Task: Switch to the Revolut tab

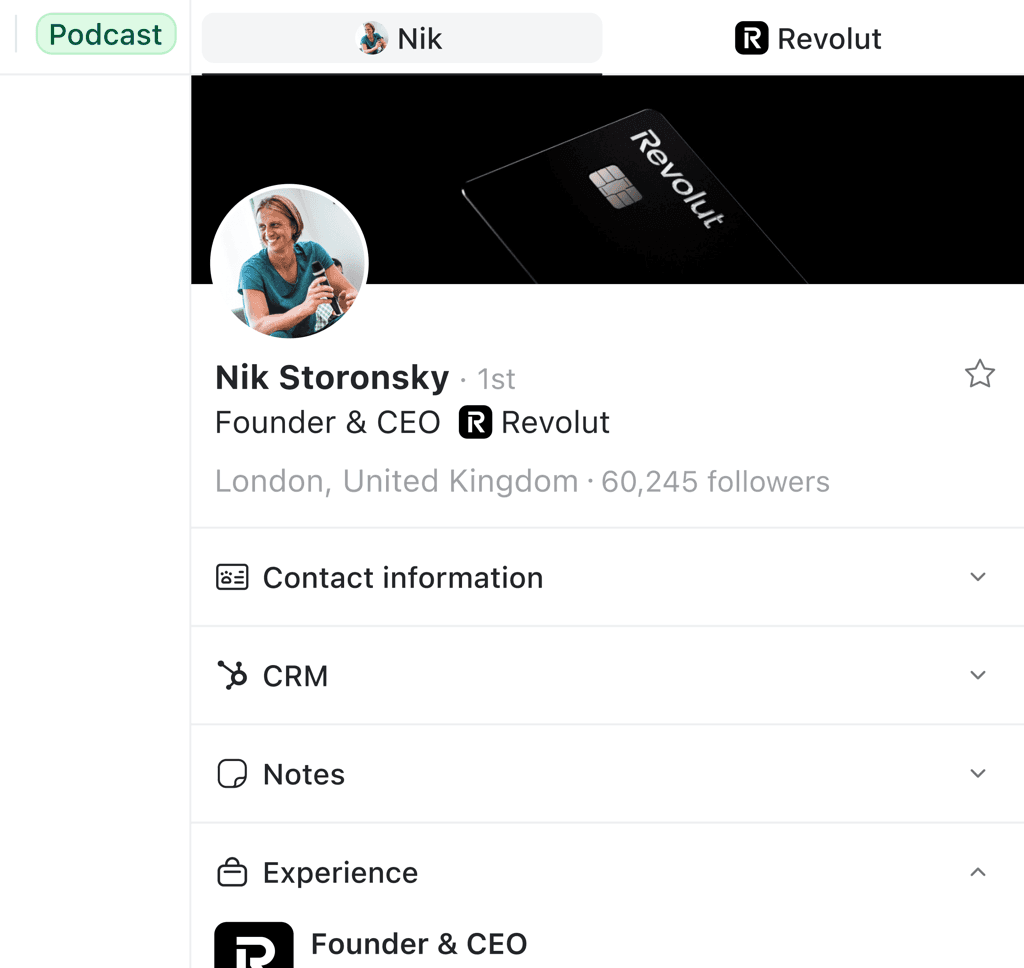Action: click(x=807, y=38)
